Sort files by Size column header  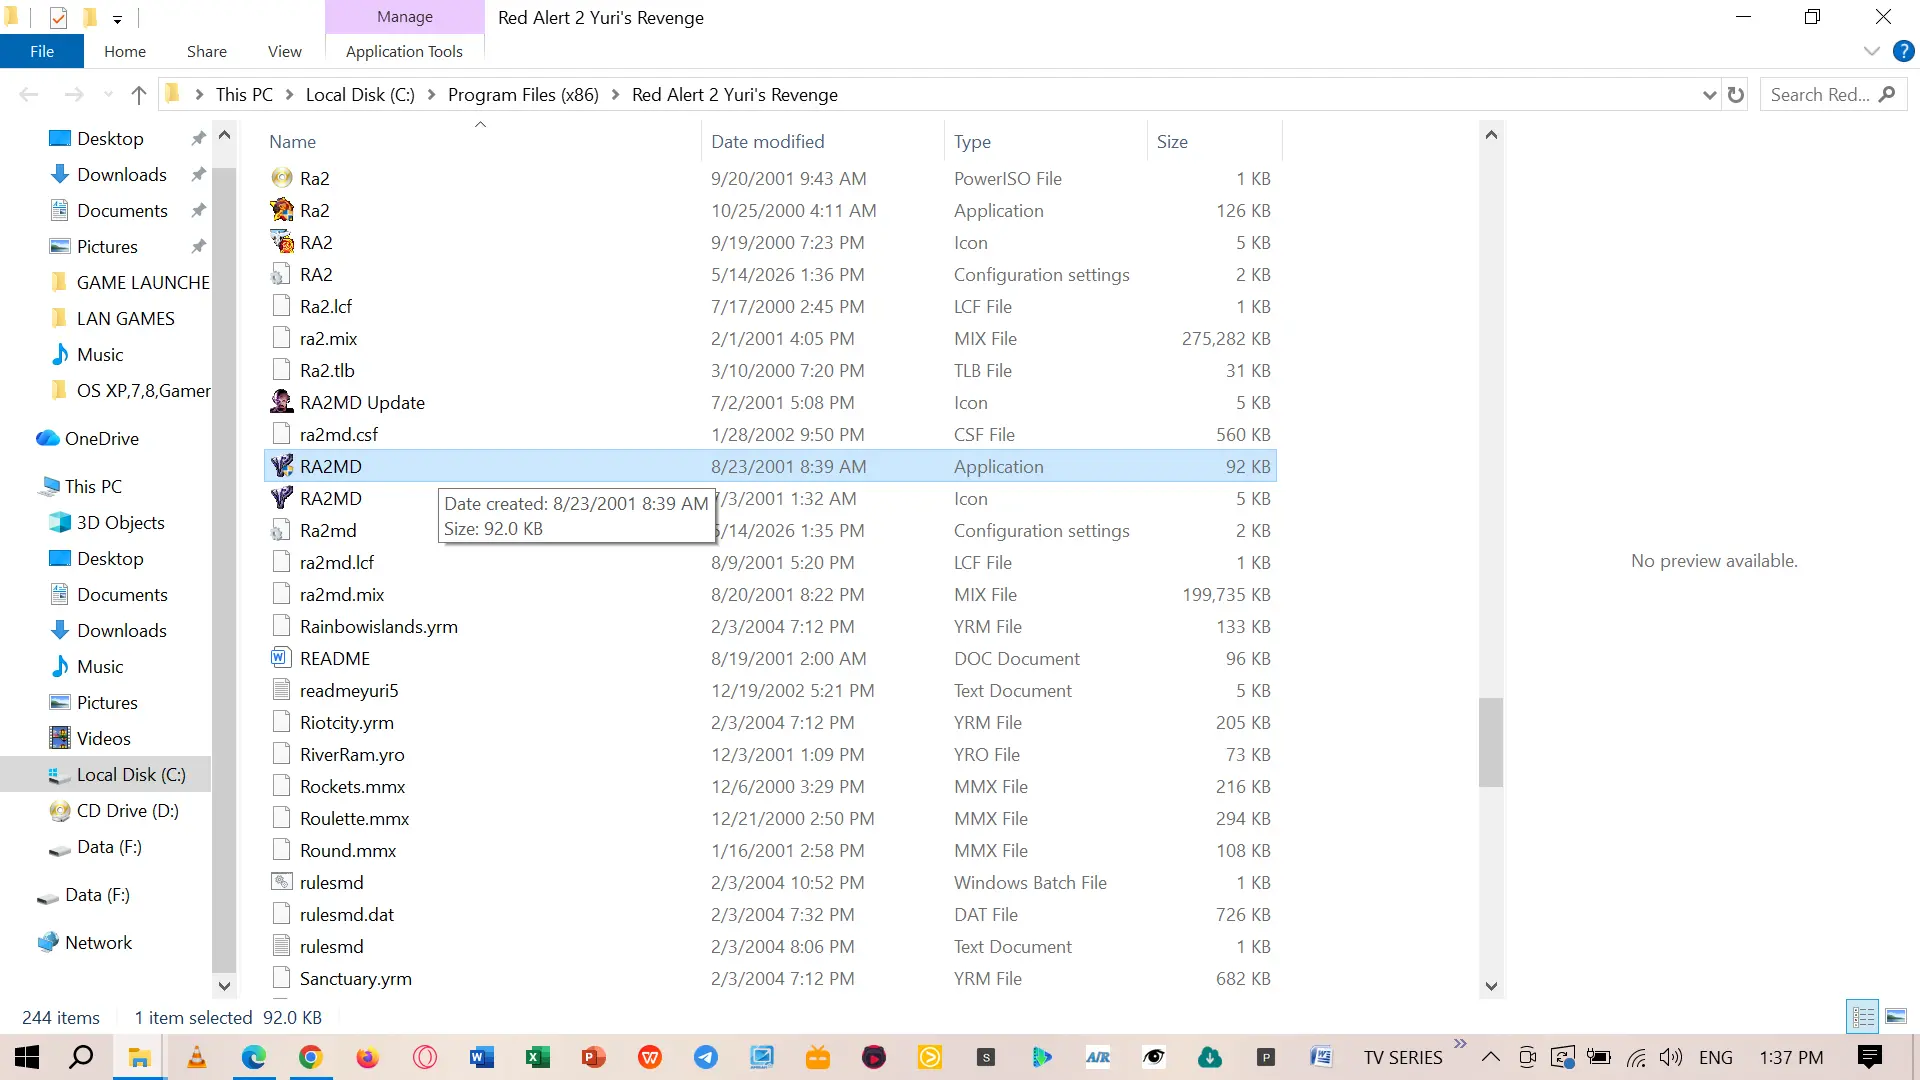click(1214, 141)
